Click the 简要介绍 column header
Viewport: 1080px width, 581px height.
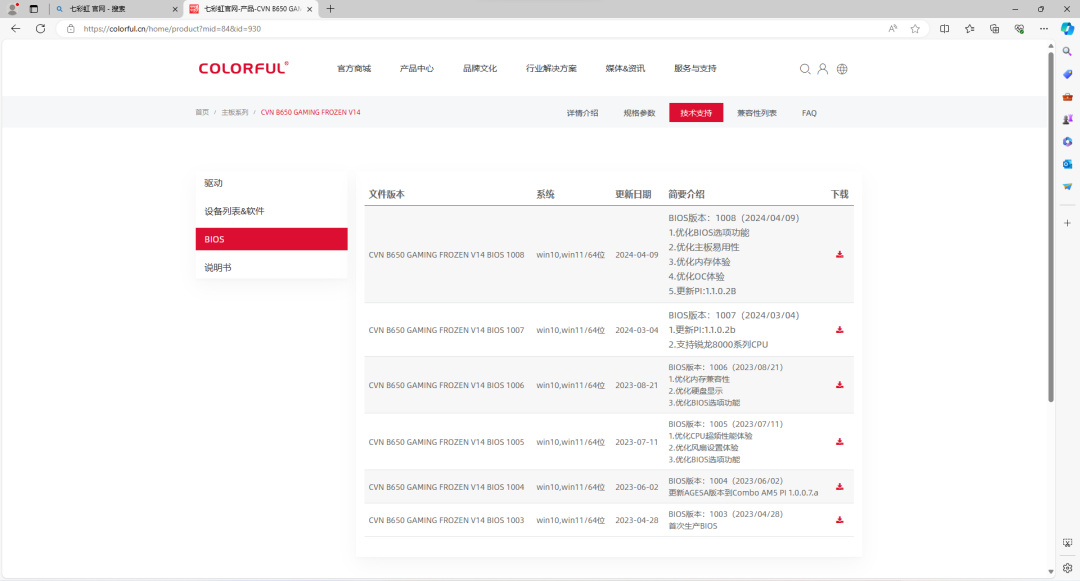click(686, 194)
